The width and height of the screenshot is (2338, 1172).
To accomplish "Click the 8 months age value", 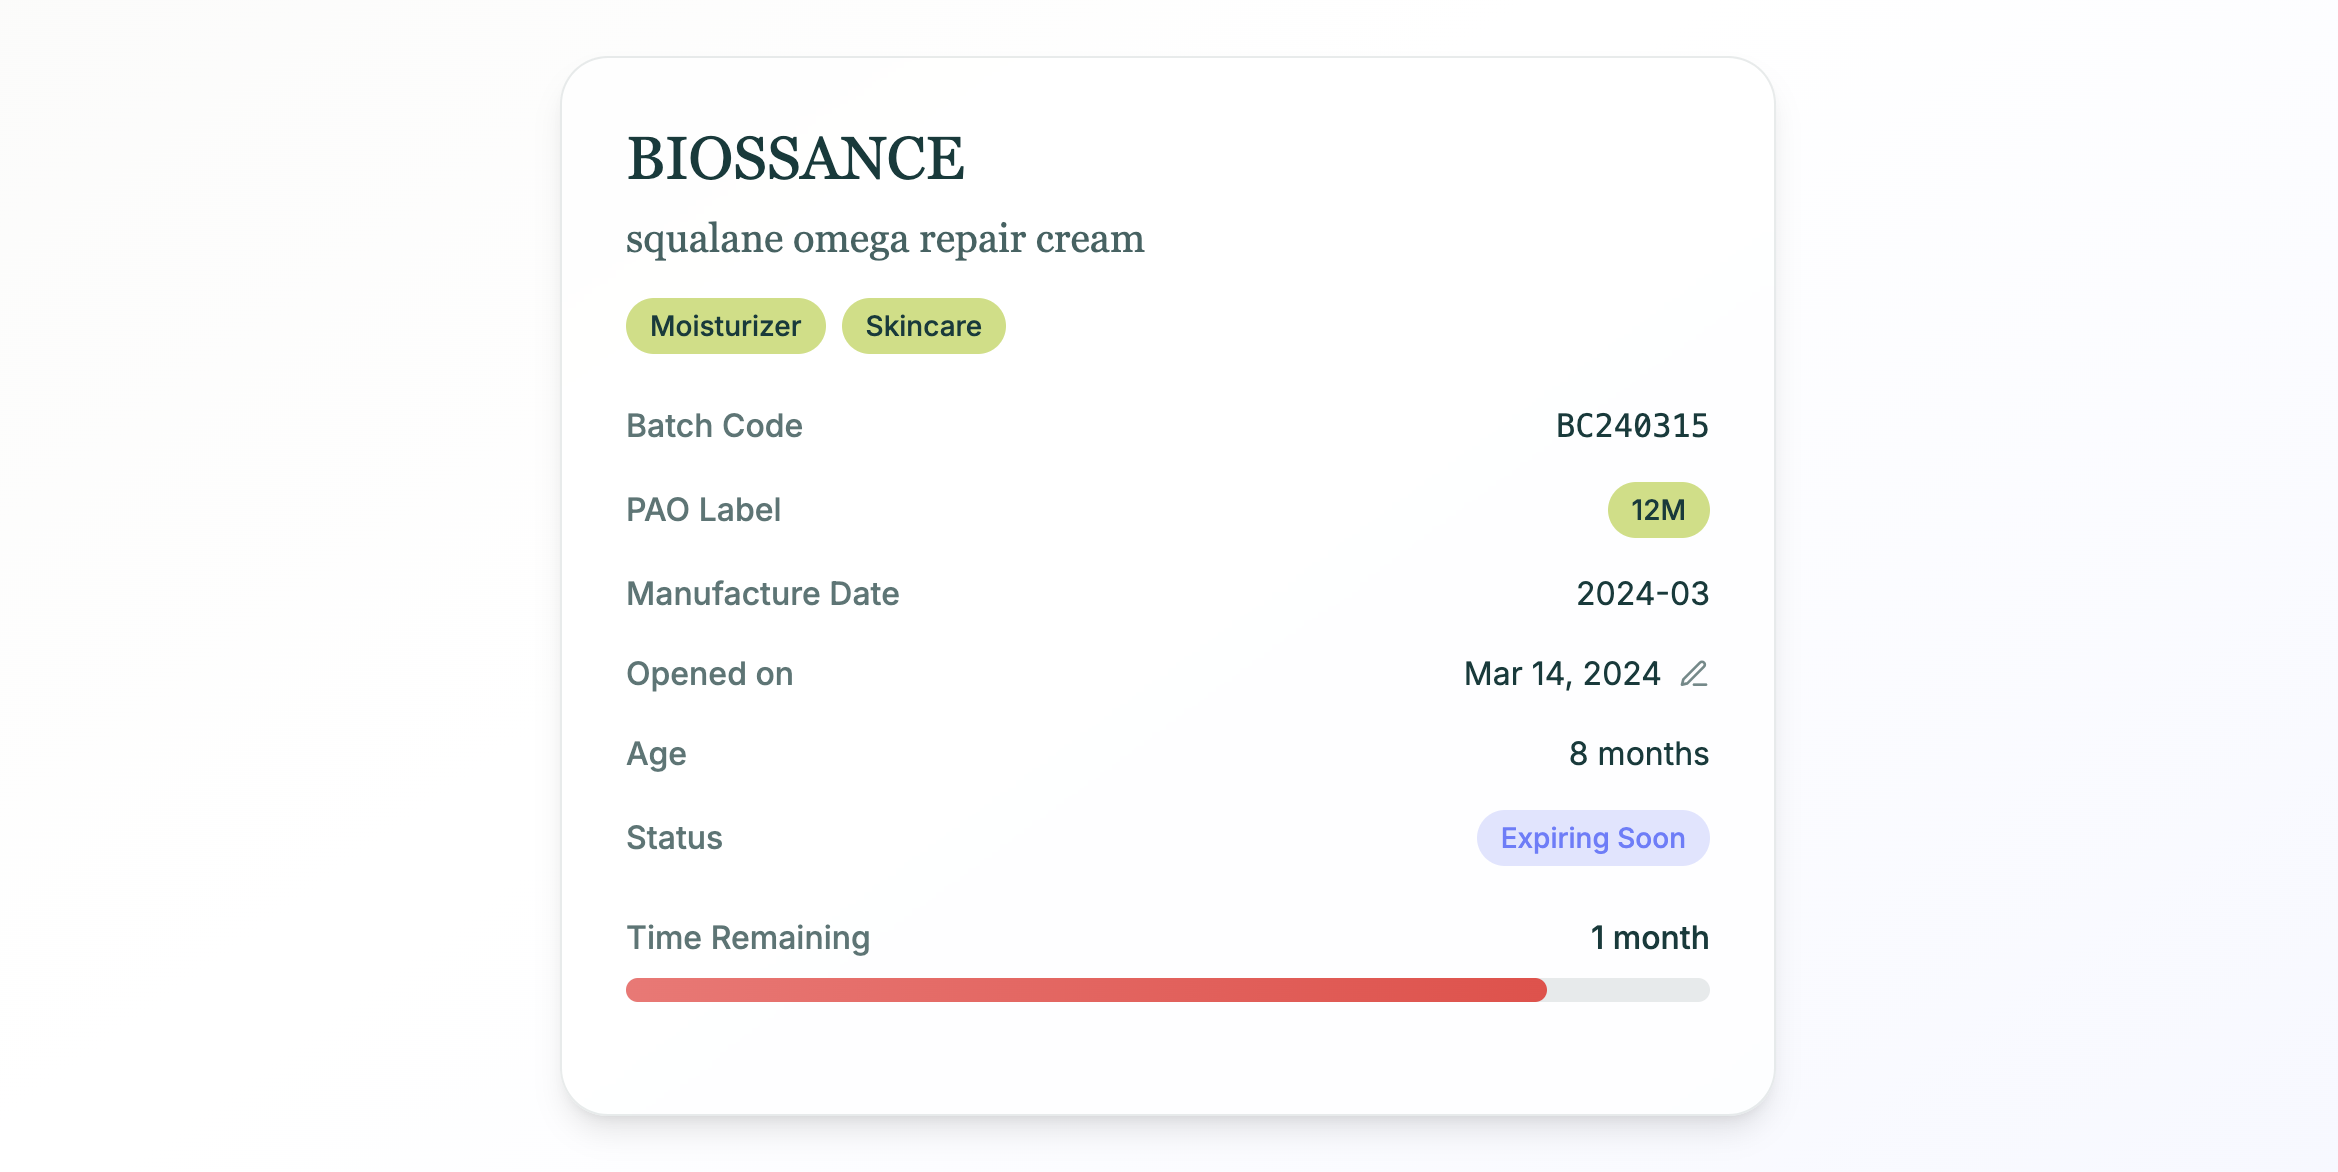I will point(1638,754).
